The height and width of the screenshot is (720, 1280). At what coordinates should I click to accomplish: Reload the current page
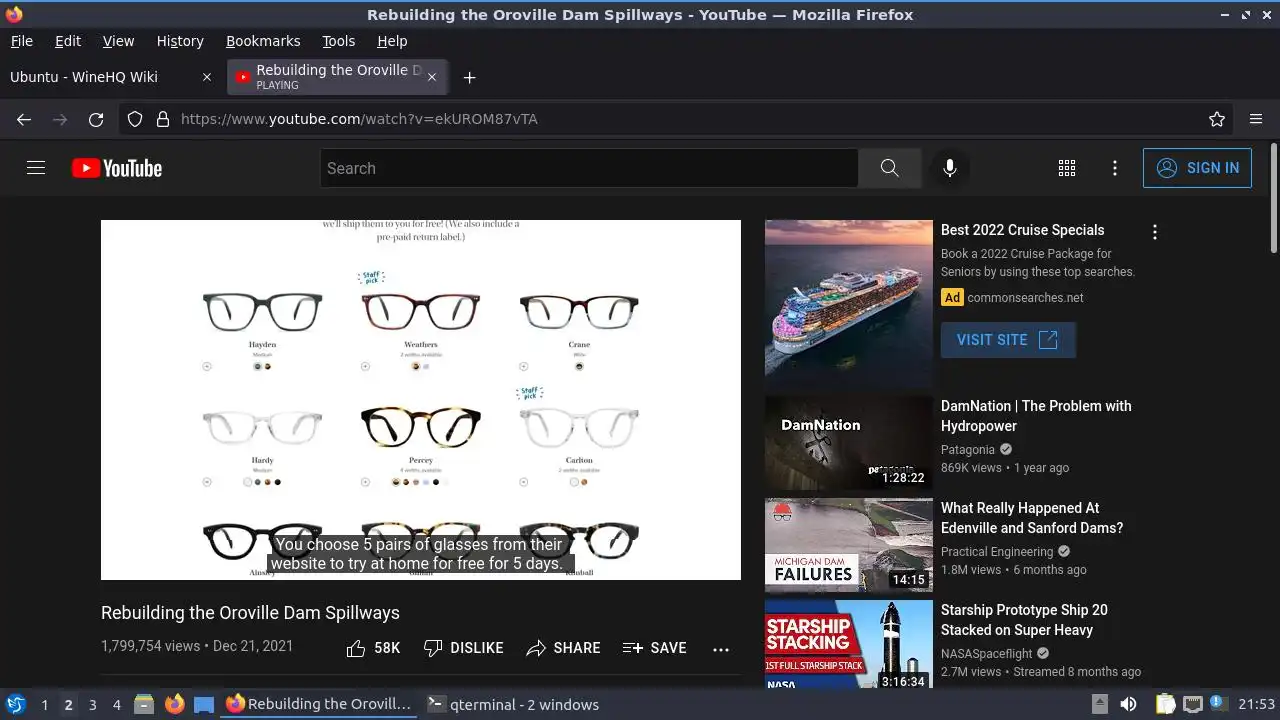coord(96,119)
